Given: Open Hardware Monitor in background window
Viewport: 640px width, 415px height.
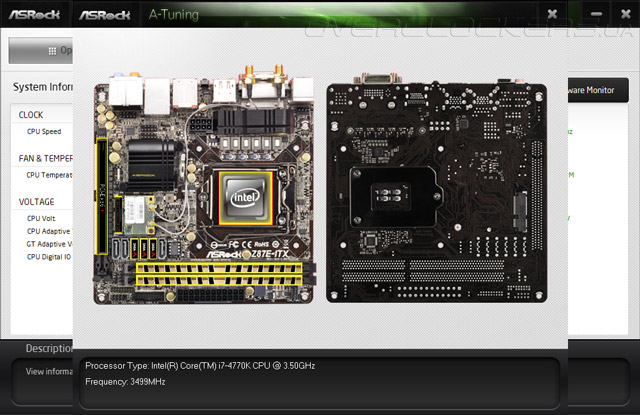Looking at the screenshot, I should (x=598, y=90).
